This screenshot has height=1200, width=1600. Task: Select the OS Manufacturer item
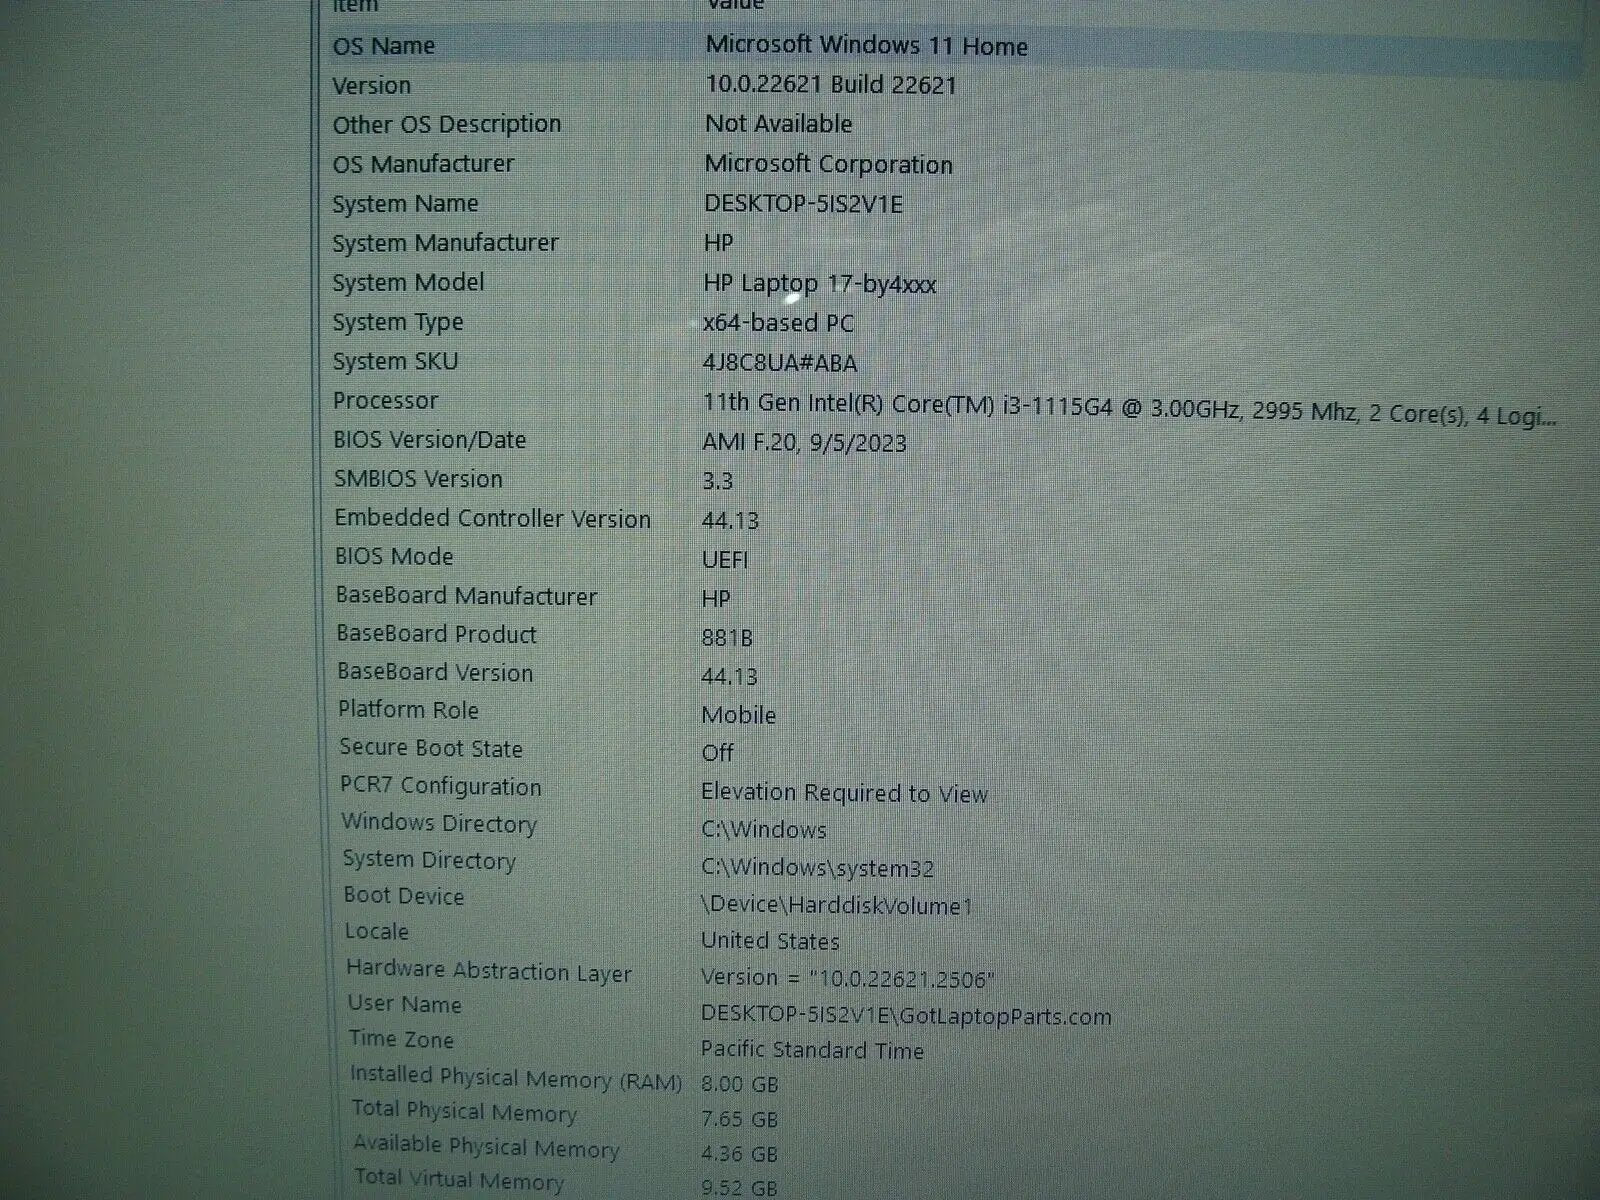point(423,164)
